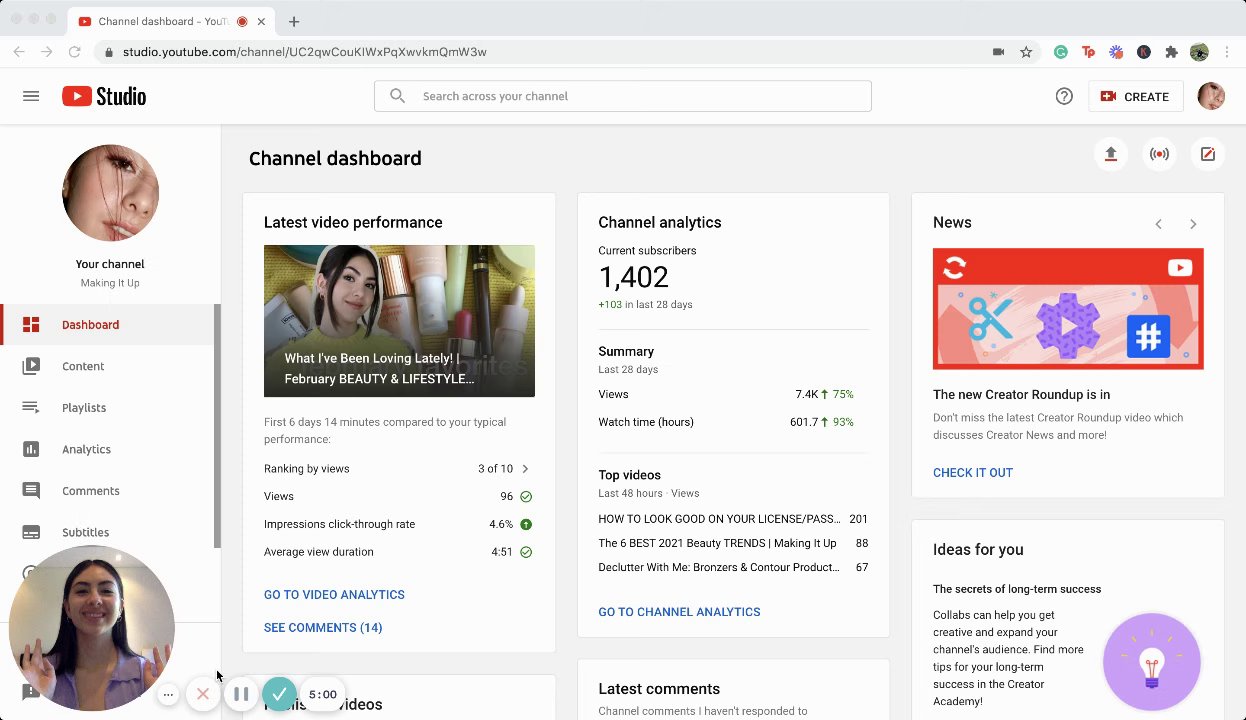Open Subtitles in the sidebar
1246x720 pixels.
tap(108, 532)
